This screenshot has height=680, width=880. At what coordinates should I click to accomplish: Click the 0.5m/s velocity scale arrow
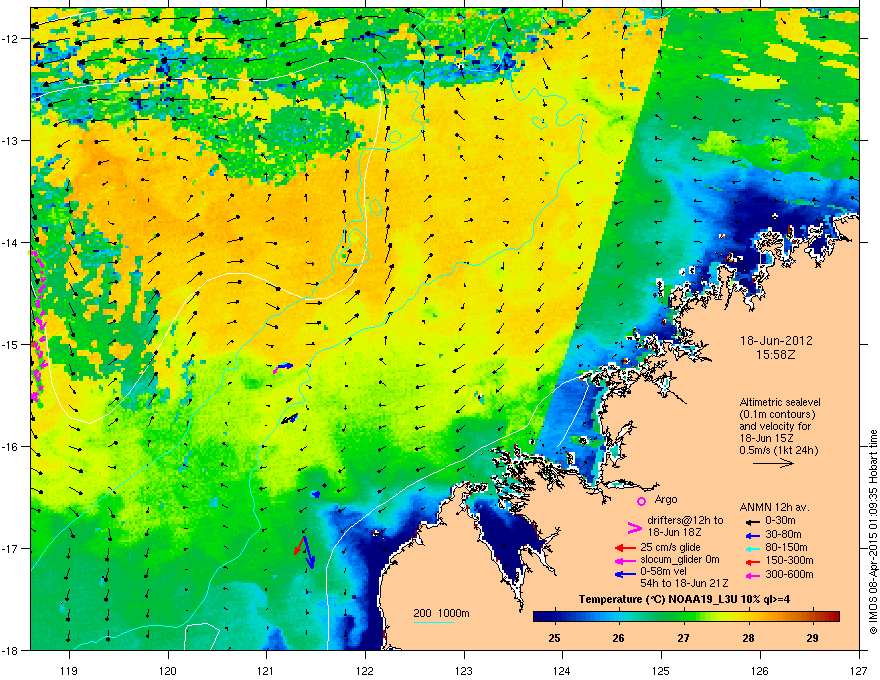pos(773,463)
